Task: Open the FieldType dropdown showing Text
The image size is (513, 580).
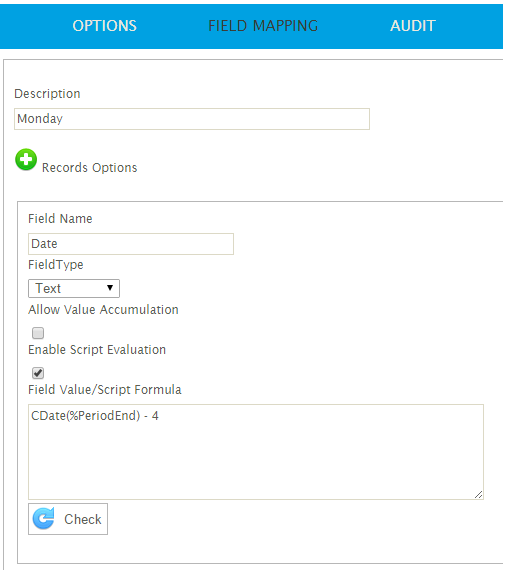Action: tap(74, 289)
